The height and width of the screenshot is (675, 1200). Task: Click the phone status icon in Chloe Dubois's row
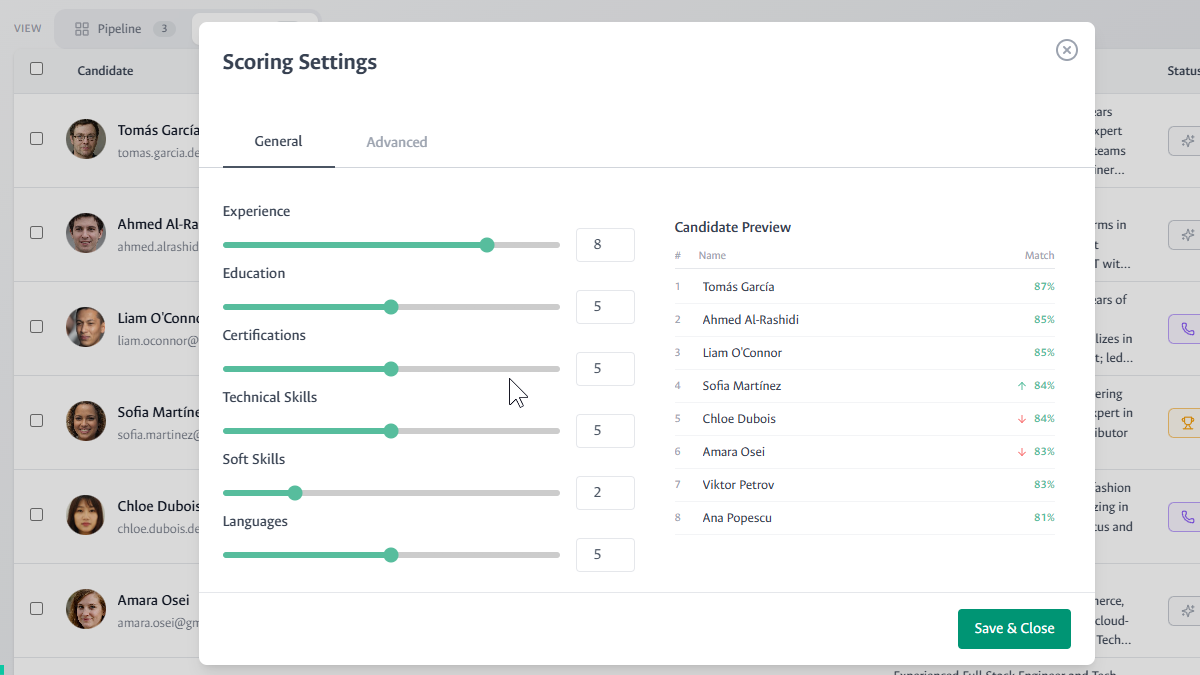coord(1187,517)
